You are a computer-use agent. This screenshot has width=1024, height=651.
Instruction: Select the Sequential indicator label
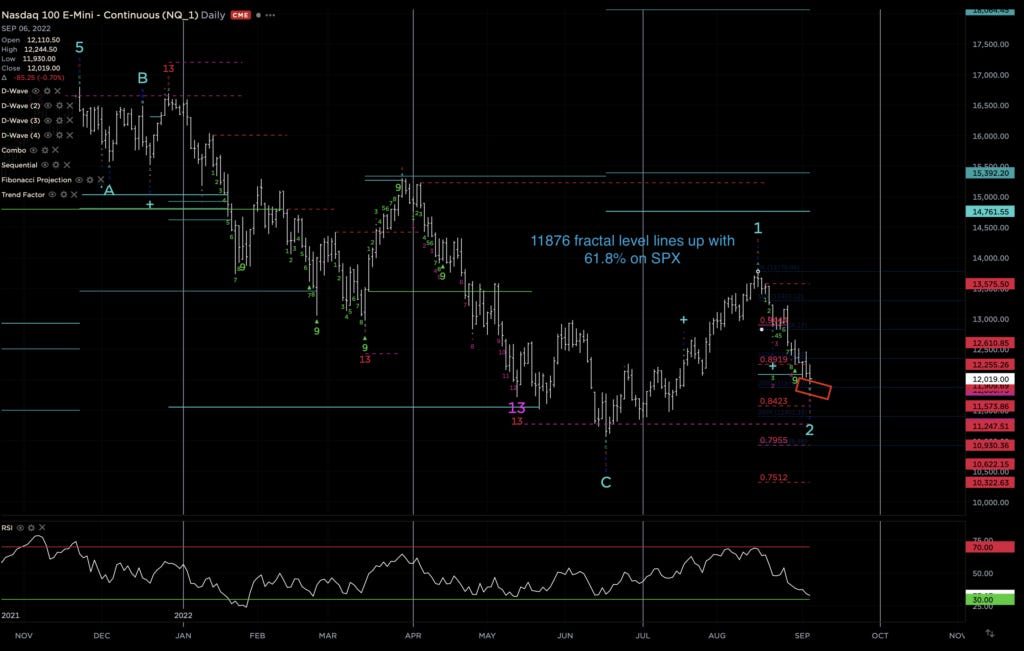pos(20,165)
